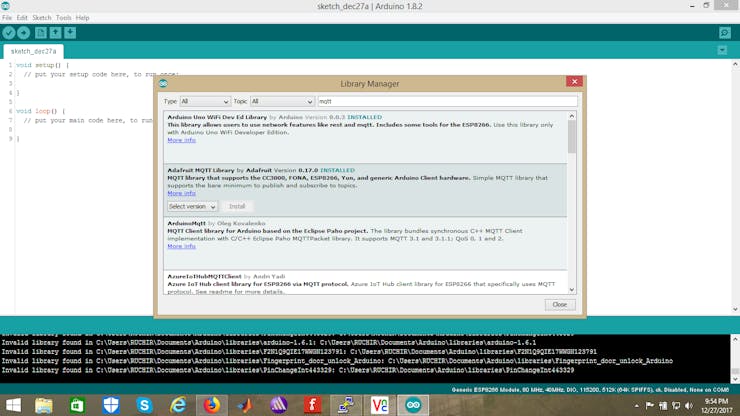Viewport: 740px width, 416px height.
Task: Open the Serial Monitor icon
Action: tap(725, 33)
